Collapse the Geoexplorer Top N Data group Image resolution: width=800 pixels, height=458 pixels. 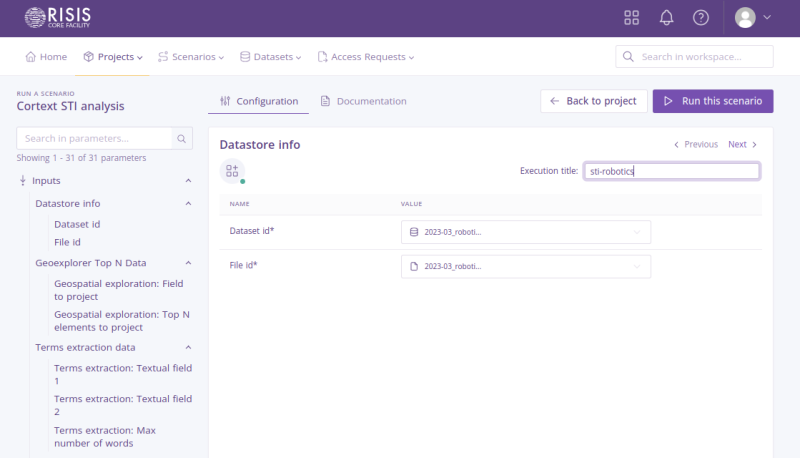(188, 263)
